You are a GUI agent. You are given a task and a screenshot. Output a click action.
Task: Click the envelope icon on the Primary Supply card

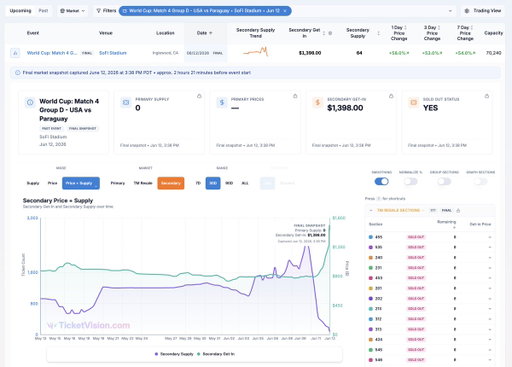[x=126, y=103]
